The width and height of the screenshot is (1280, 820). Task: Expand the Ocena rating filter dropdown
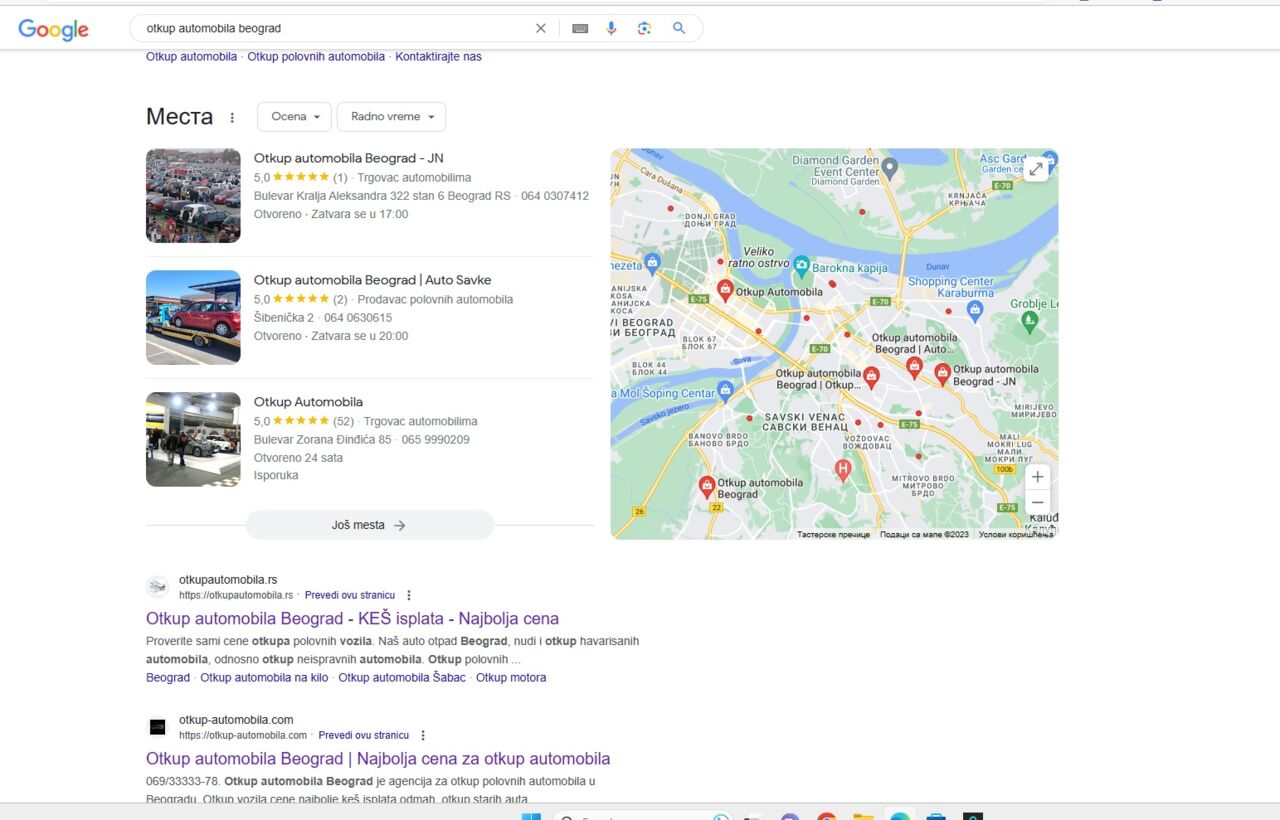point(294,117)
